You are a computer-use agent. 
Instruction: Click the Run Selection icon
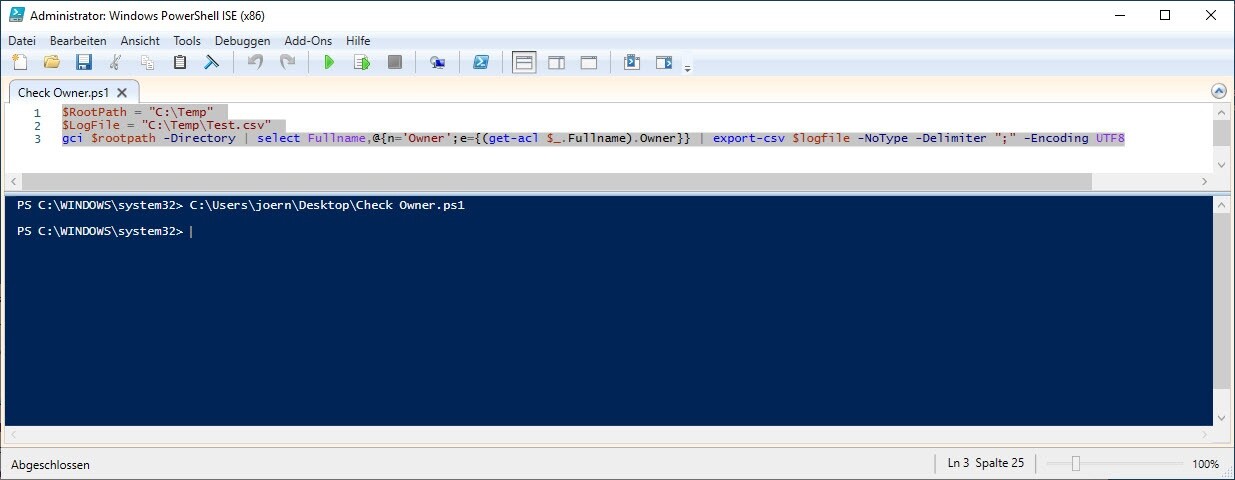click(x=362, y=63)
